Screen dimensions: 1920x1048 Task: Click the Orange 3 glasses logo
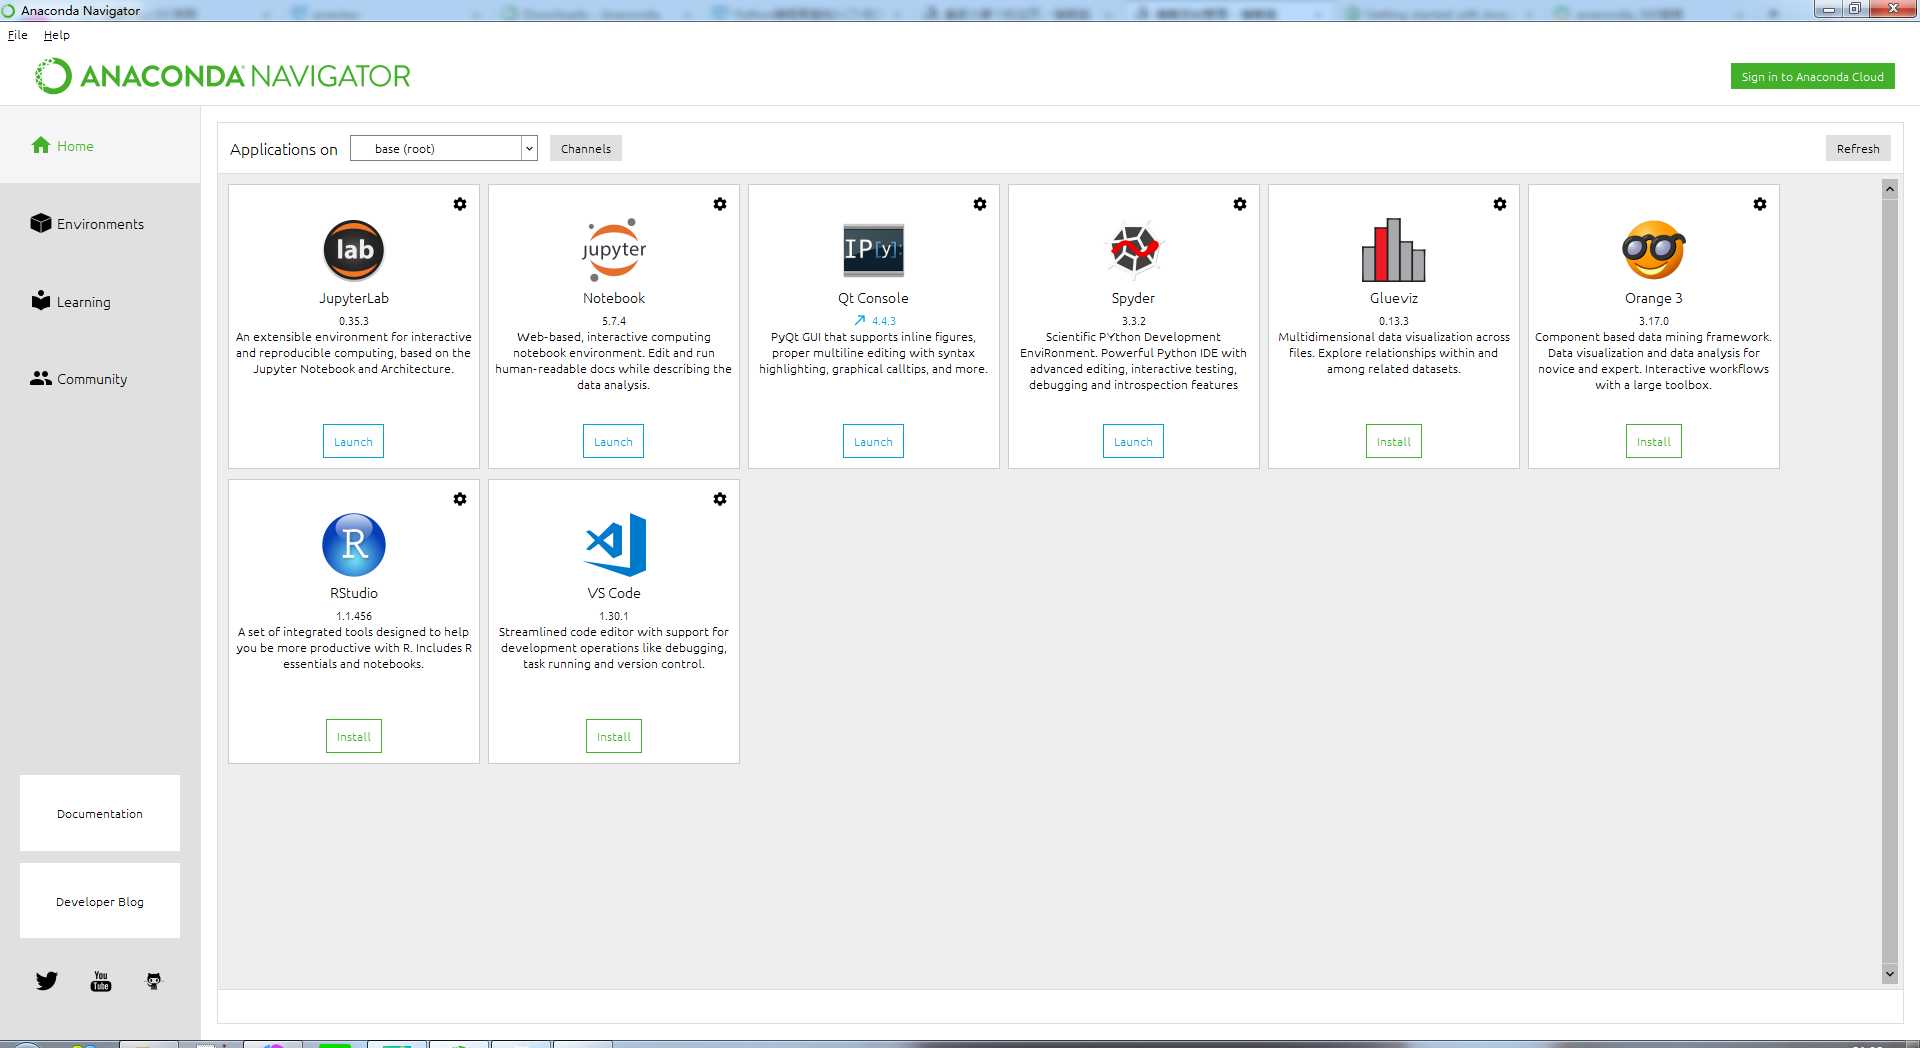(1653, 250)
